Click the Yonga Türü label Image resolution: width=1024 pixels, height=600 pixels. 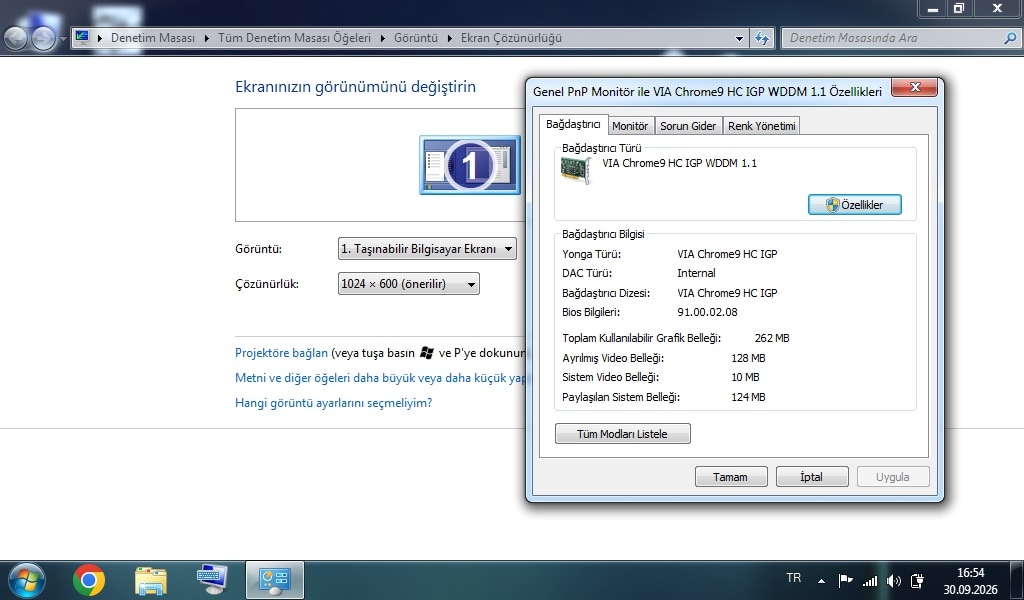coord(592,254)
